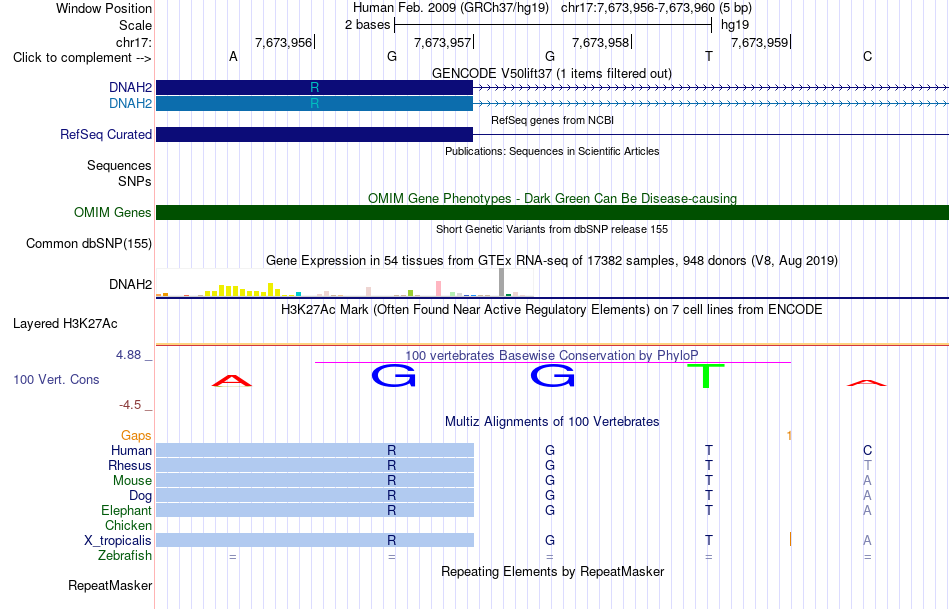
Task: Click the 100 Vert. Cons label
Action: click(56, 380)
